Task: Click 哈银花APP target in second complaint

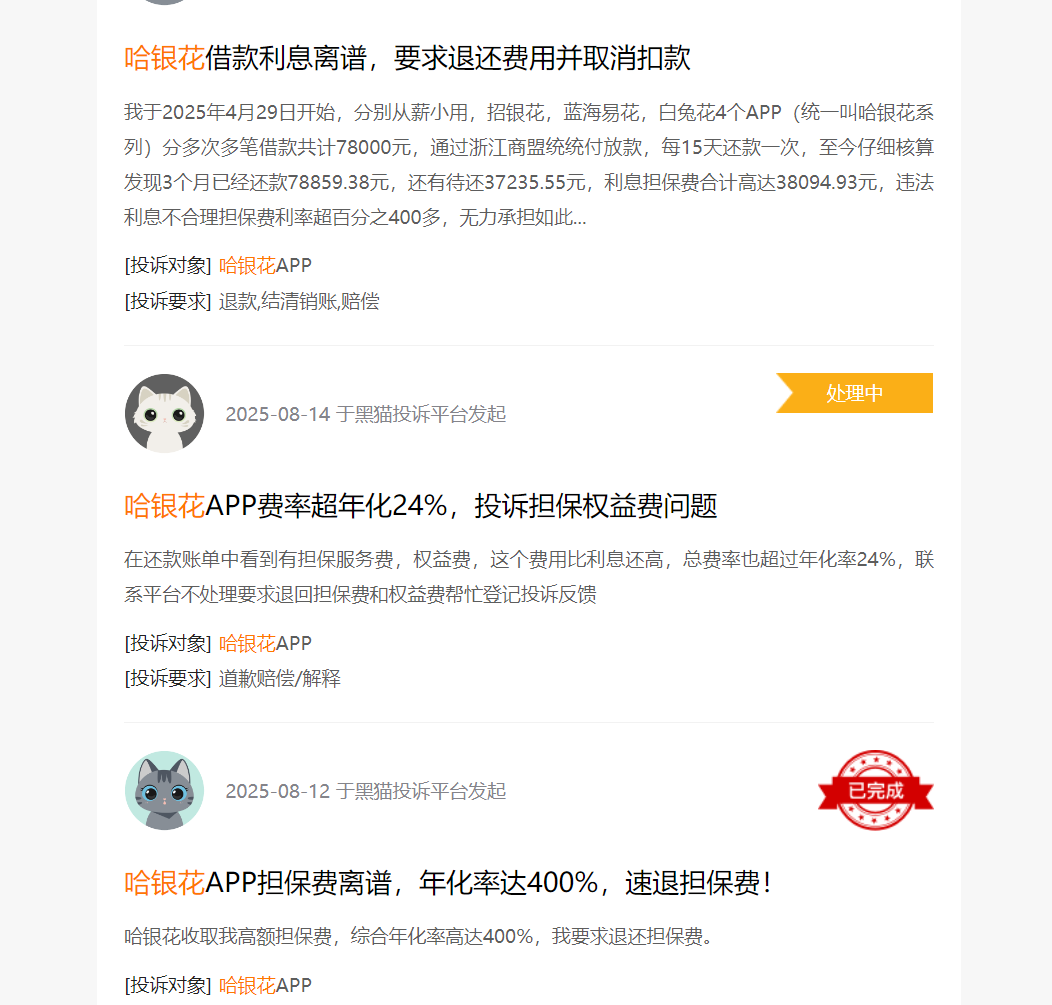Action: click(265, 643)
